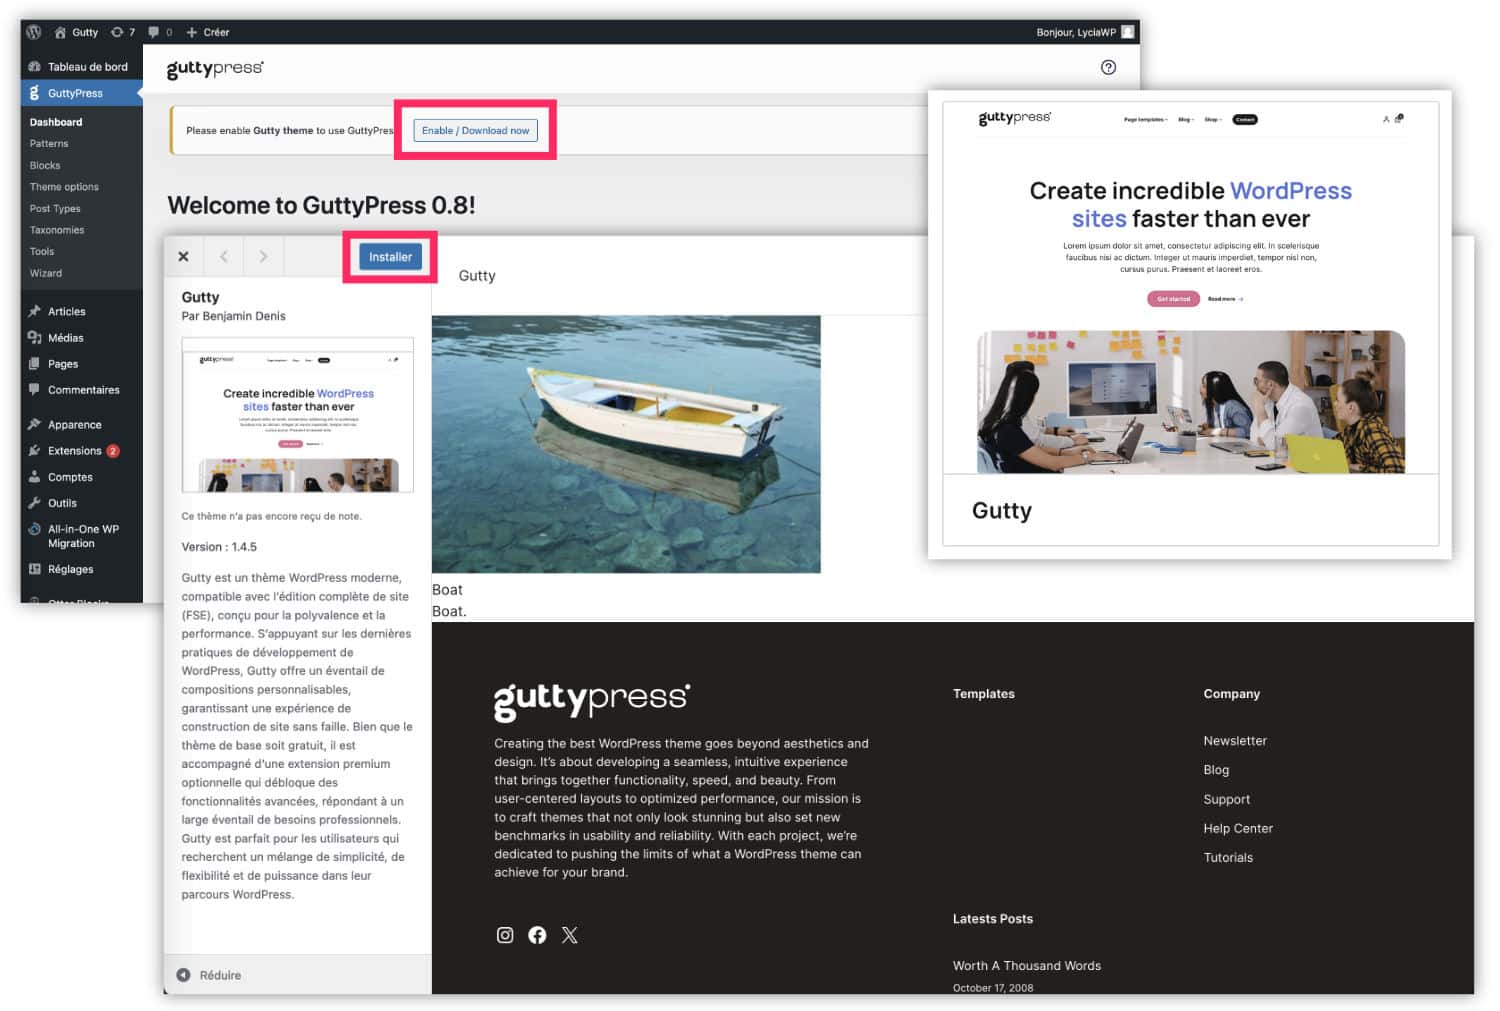
Task: Open the Instagram footer icon
Action: (x=505, y=935)
